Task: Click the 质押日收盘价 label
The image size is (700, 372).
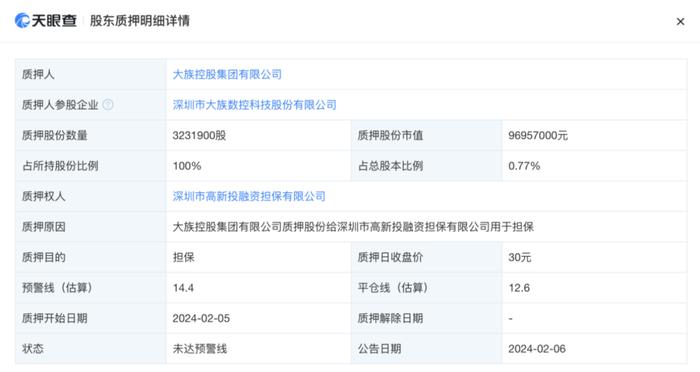Action: pos(390,257)
